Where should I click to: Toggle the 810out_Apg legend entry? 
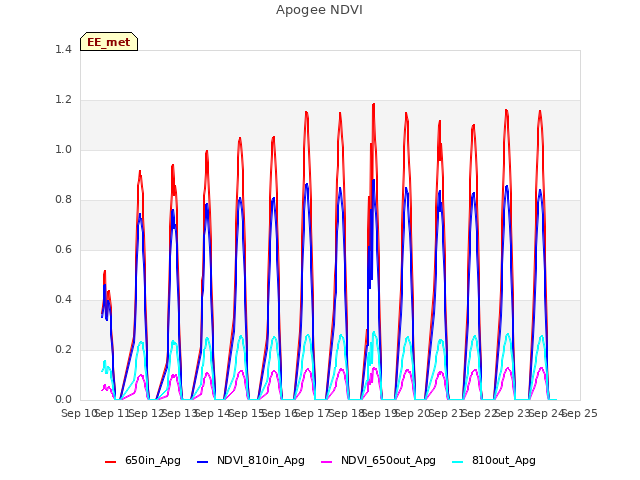(494, 461)
